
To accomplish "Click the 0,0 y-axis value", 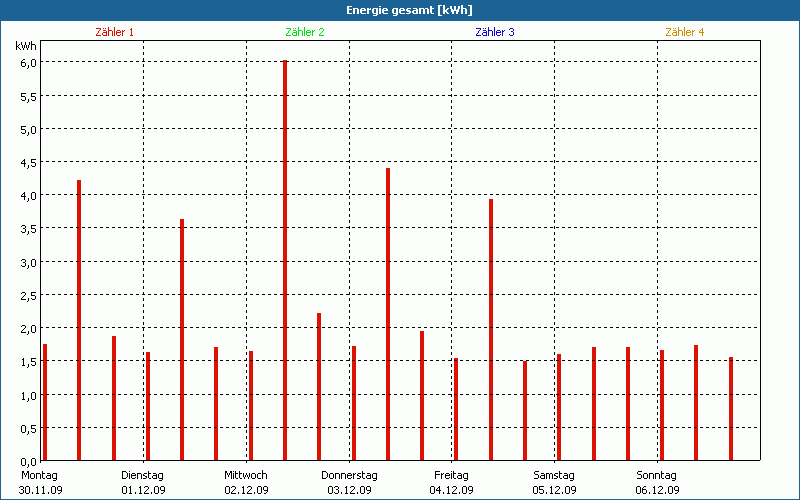I will pyautogui.click(x=28, y=462).
